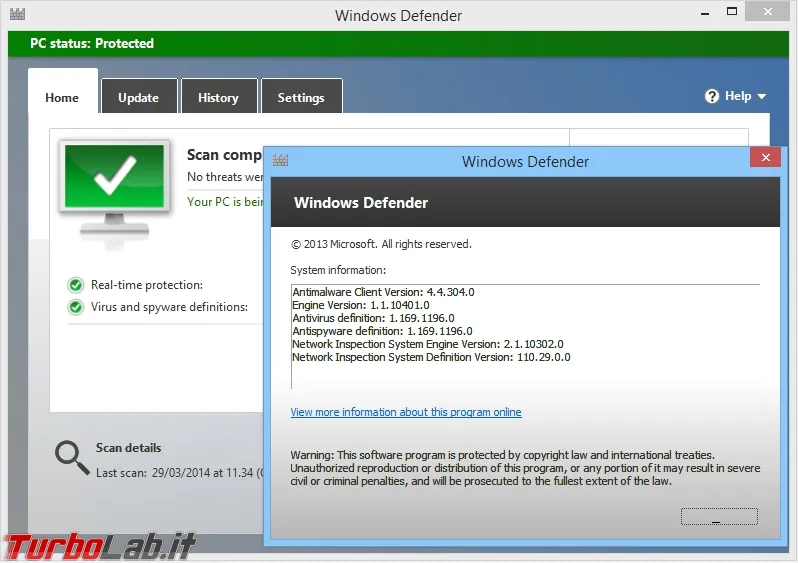This screenshot has height=563, width=798.
Task: Click the Real-time protection: label
Action: pyautogui.click(x=147, y=285)
